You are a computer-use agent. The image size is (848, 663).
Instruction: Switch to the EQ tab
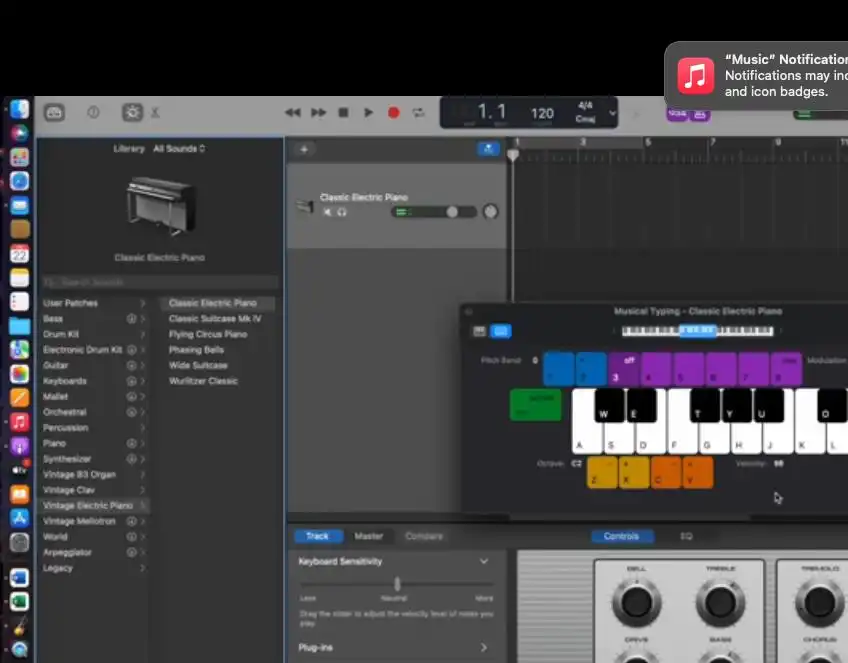click(686, 536)
